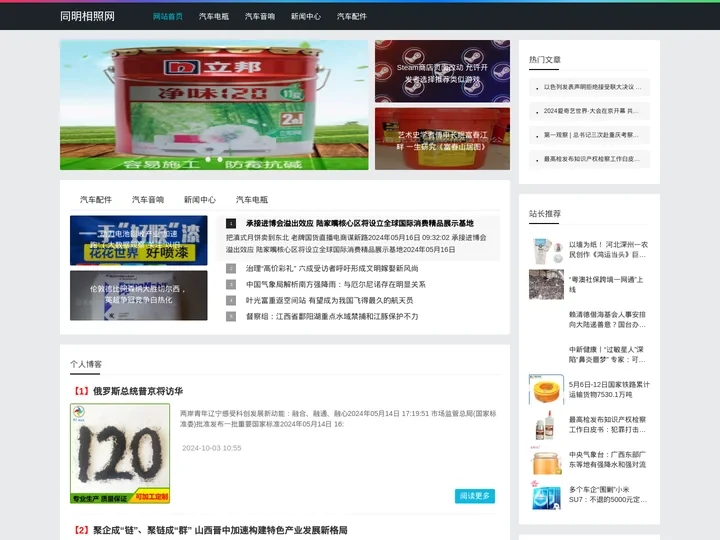This screenshot has height=540, width=720.
Task: Open the 同明相照网 site logo
Action: pos(87,17)
